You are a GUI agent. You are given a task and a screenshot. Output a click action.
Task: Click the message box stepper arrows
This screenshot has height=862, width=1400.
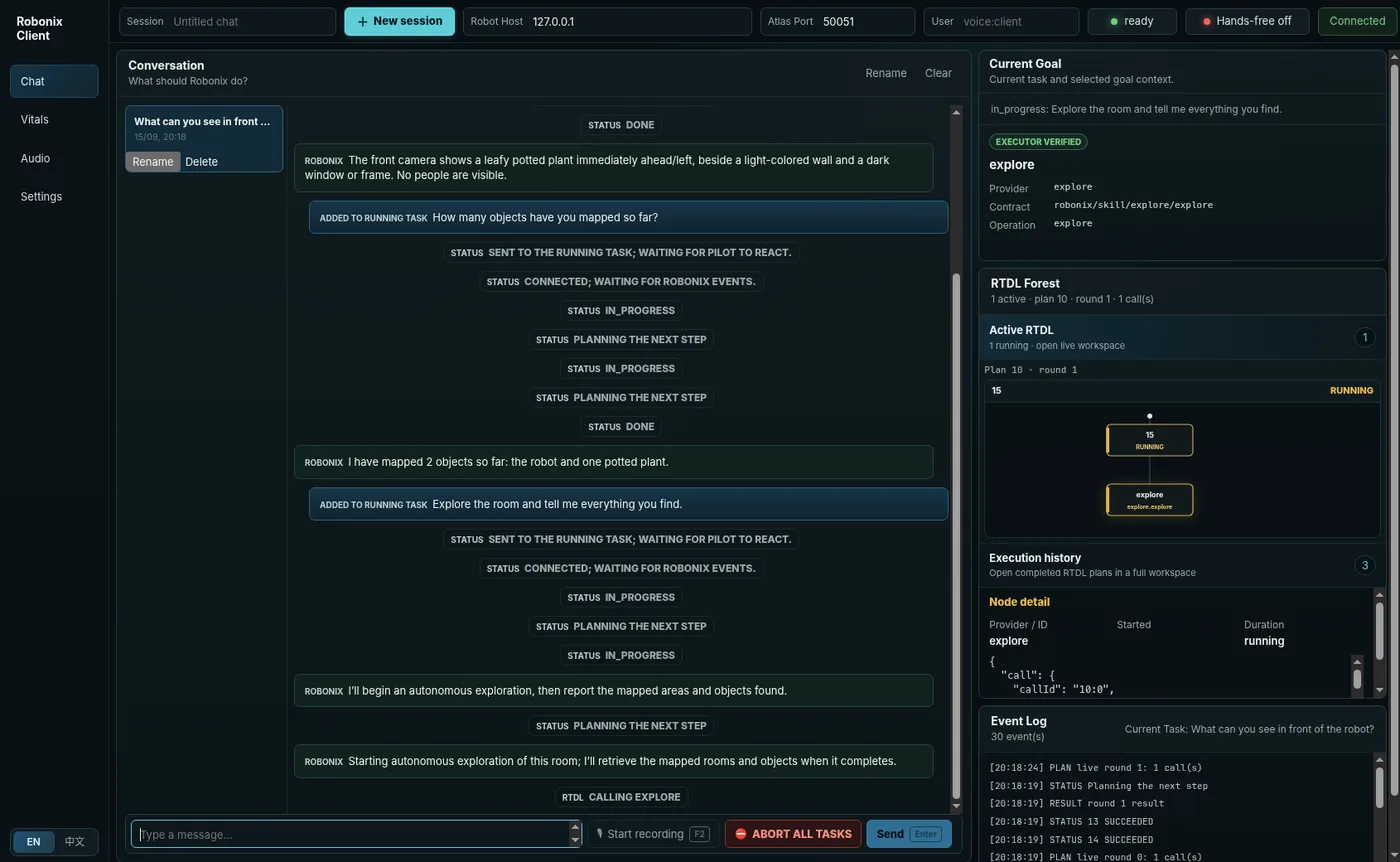(x=575, y=834)
